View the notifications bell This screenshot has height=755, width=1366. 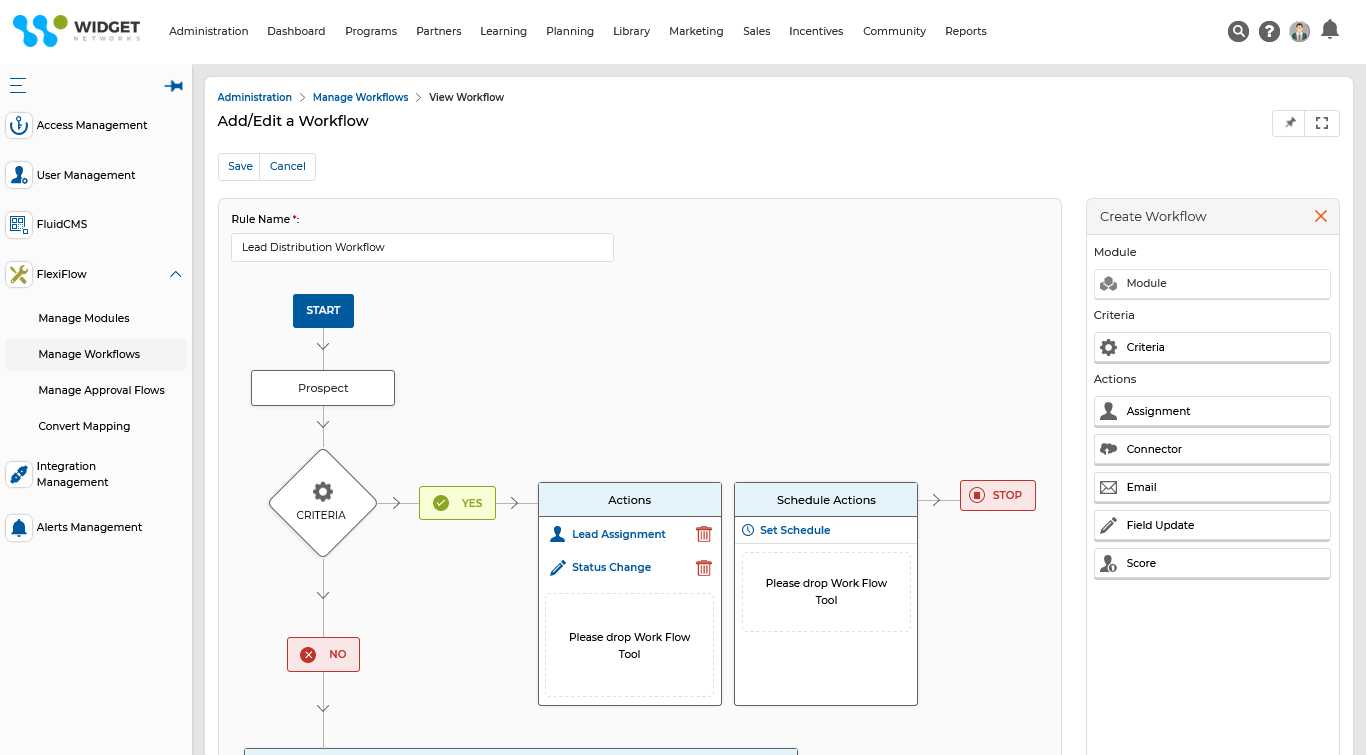1329,30
